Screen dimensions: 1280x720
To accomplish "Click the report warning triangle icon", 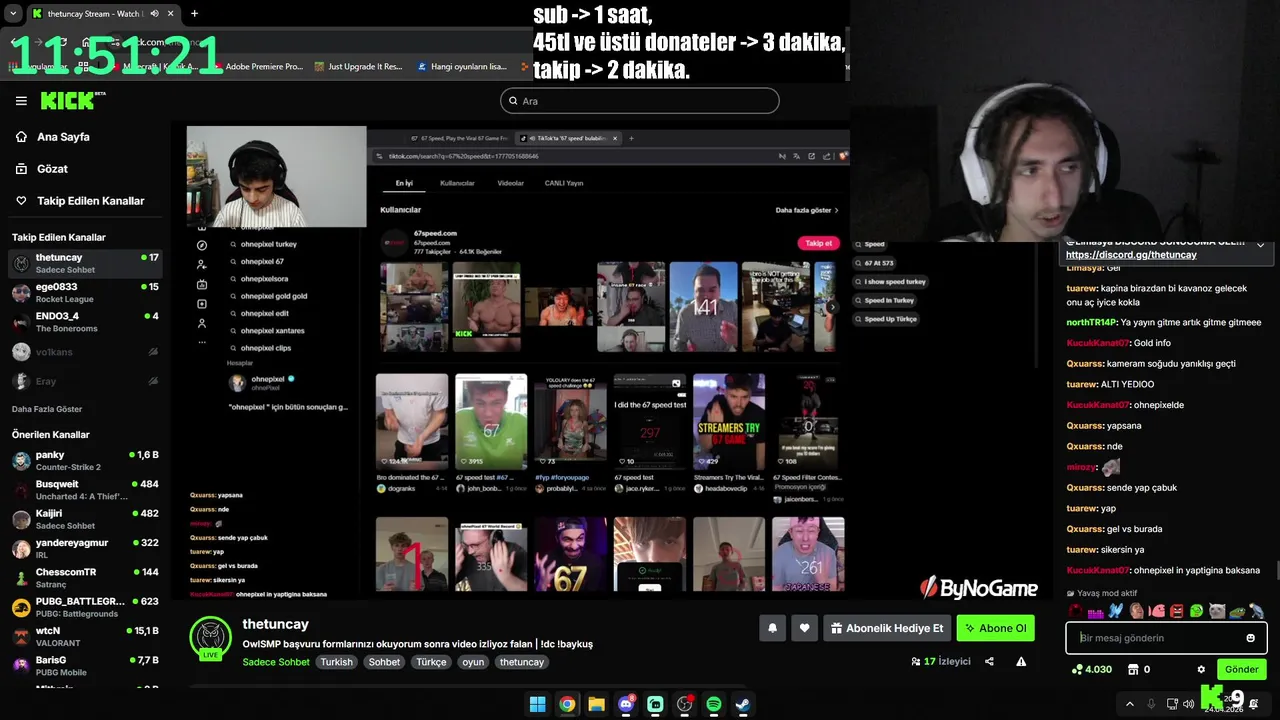I will pos(1021,661).
